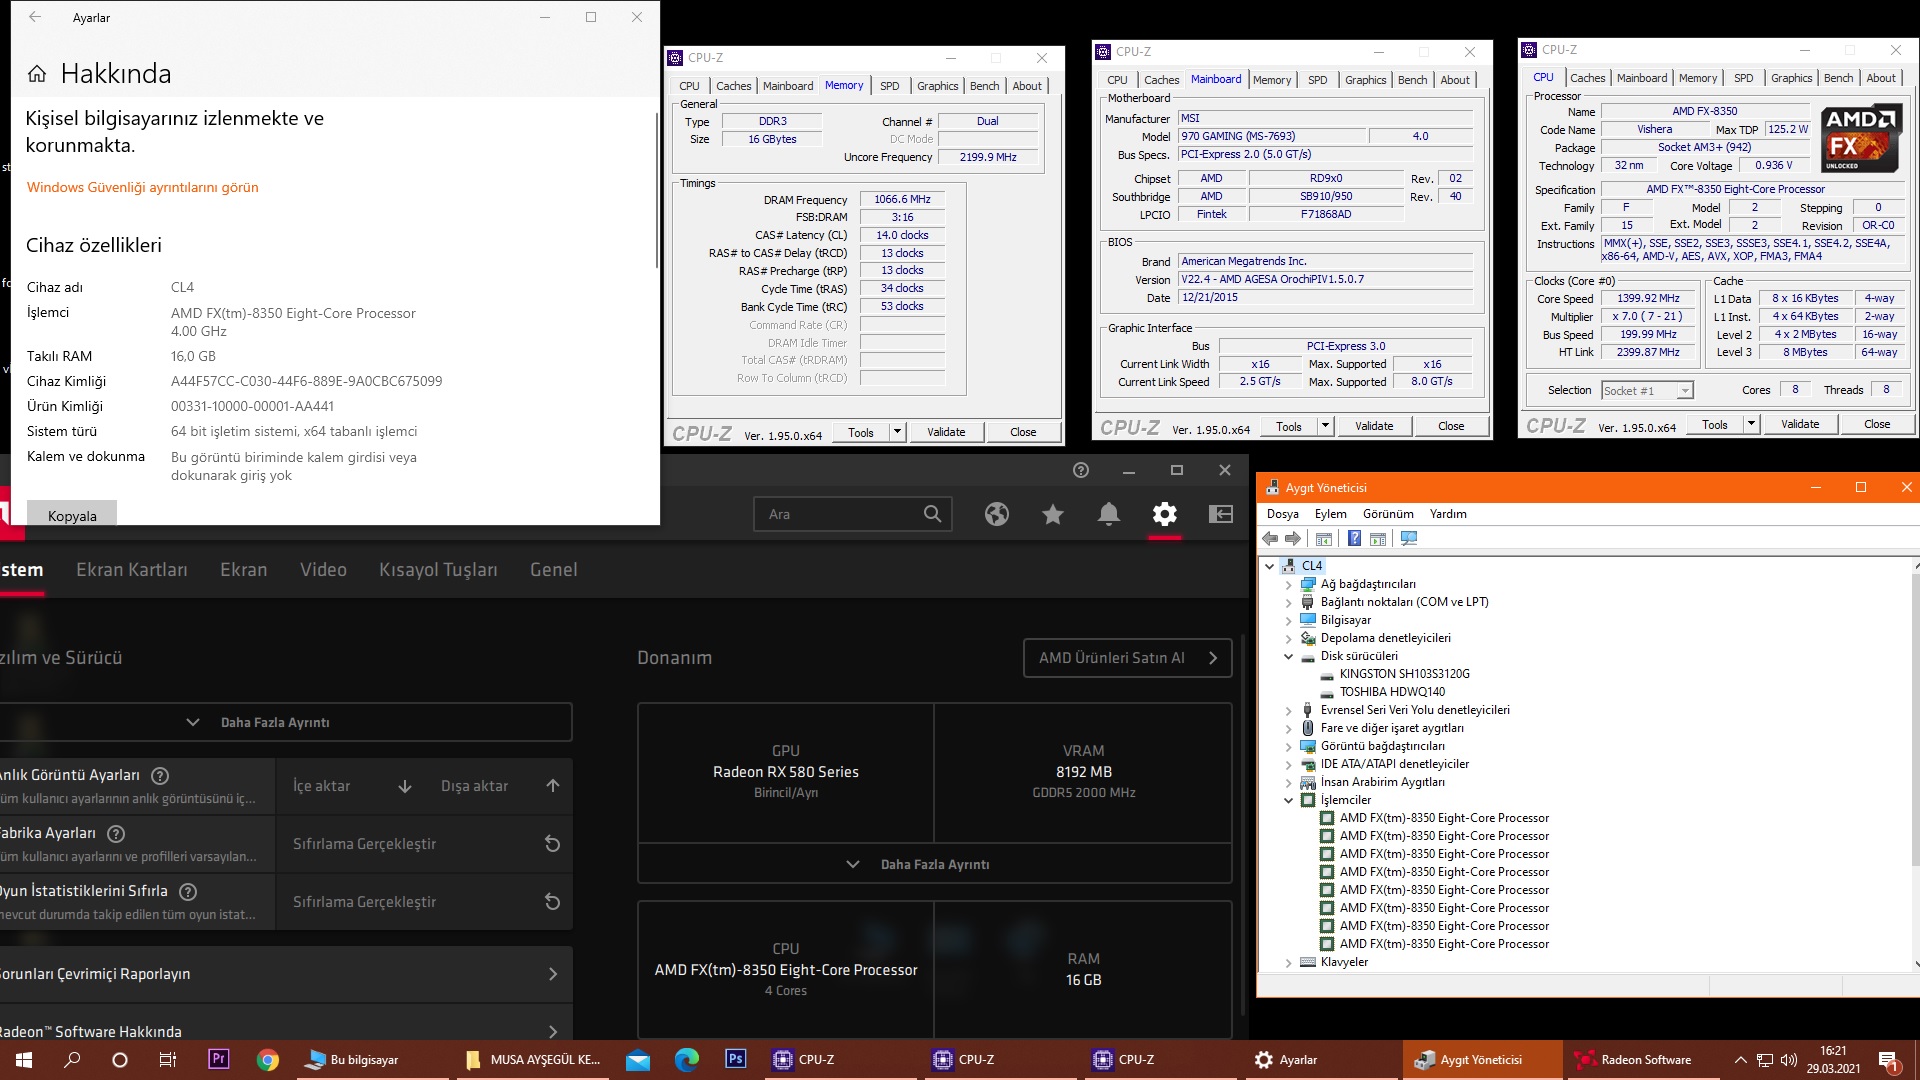Expand the Klavyeler node

click(1289, 963)
